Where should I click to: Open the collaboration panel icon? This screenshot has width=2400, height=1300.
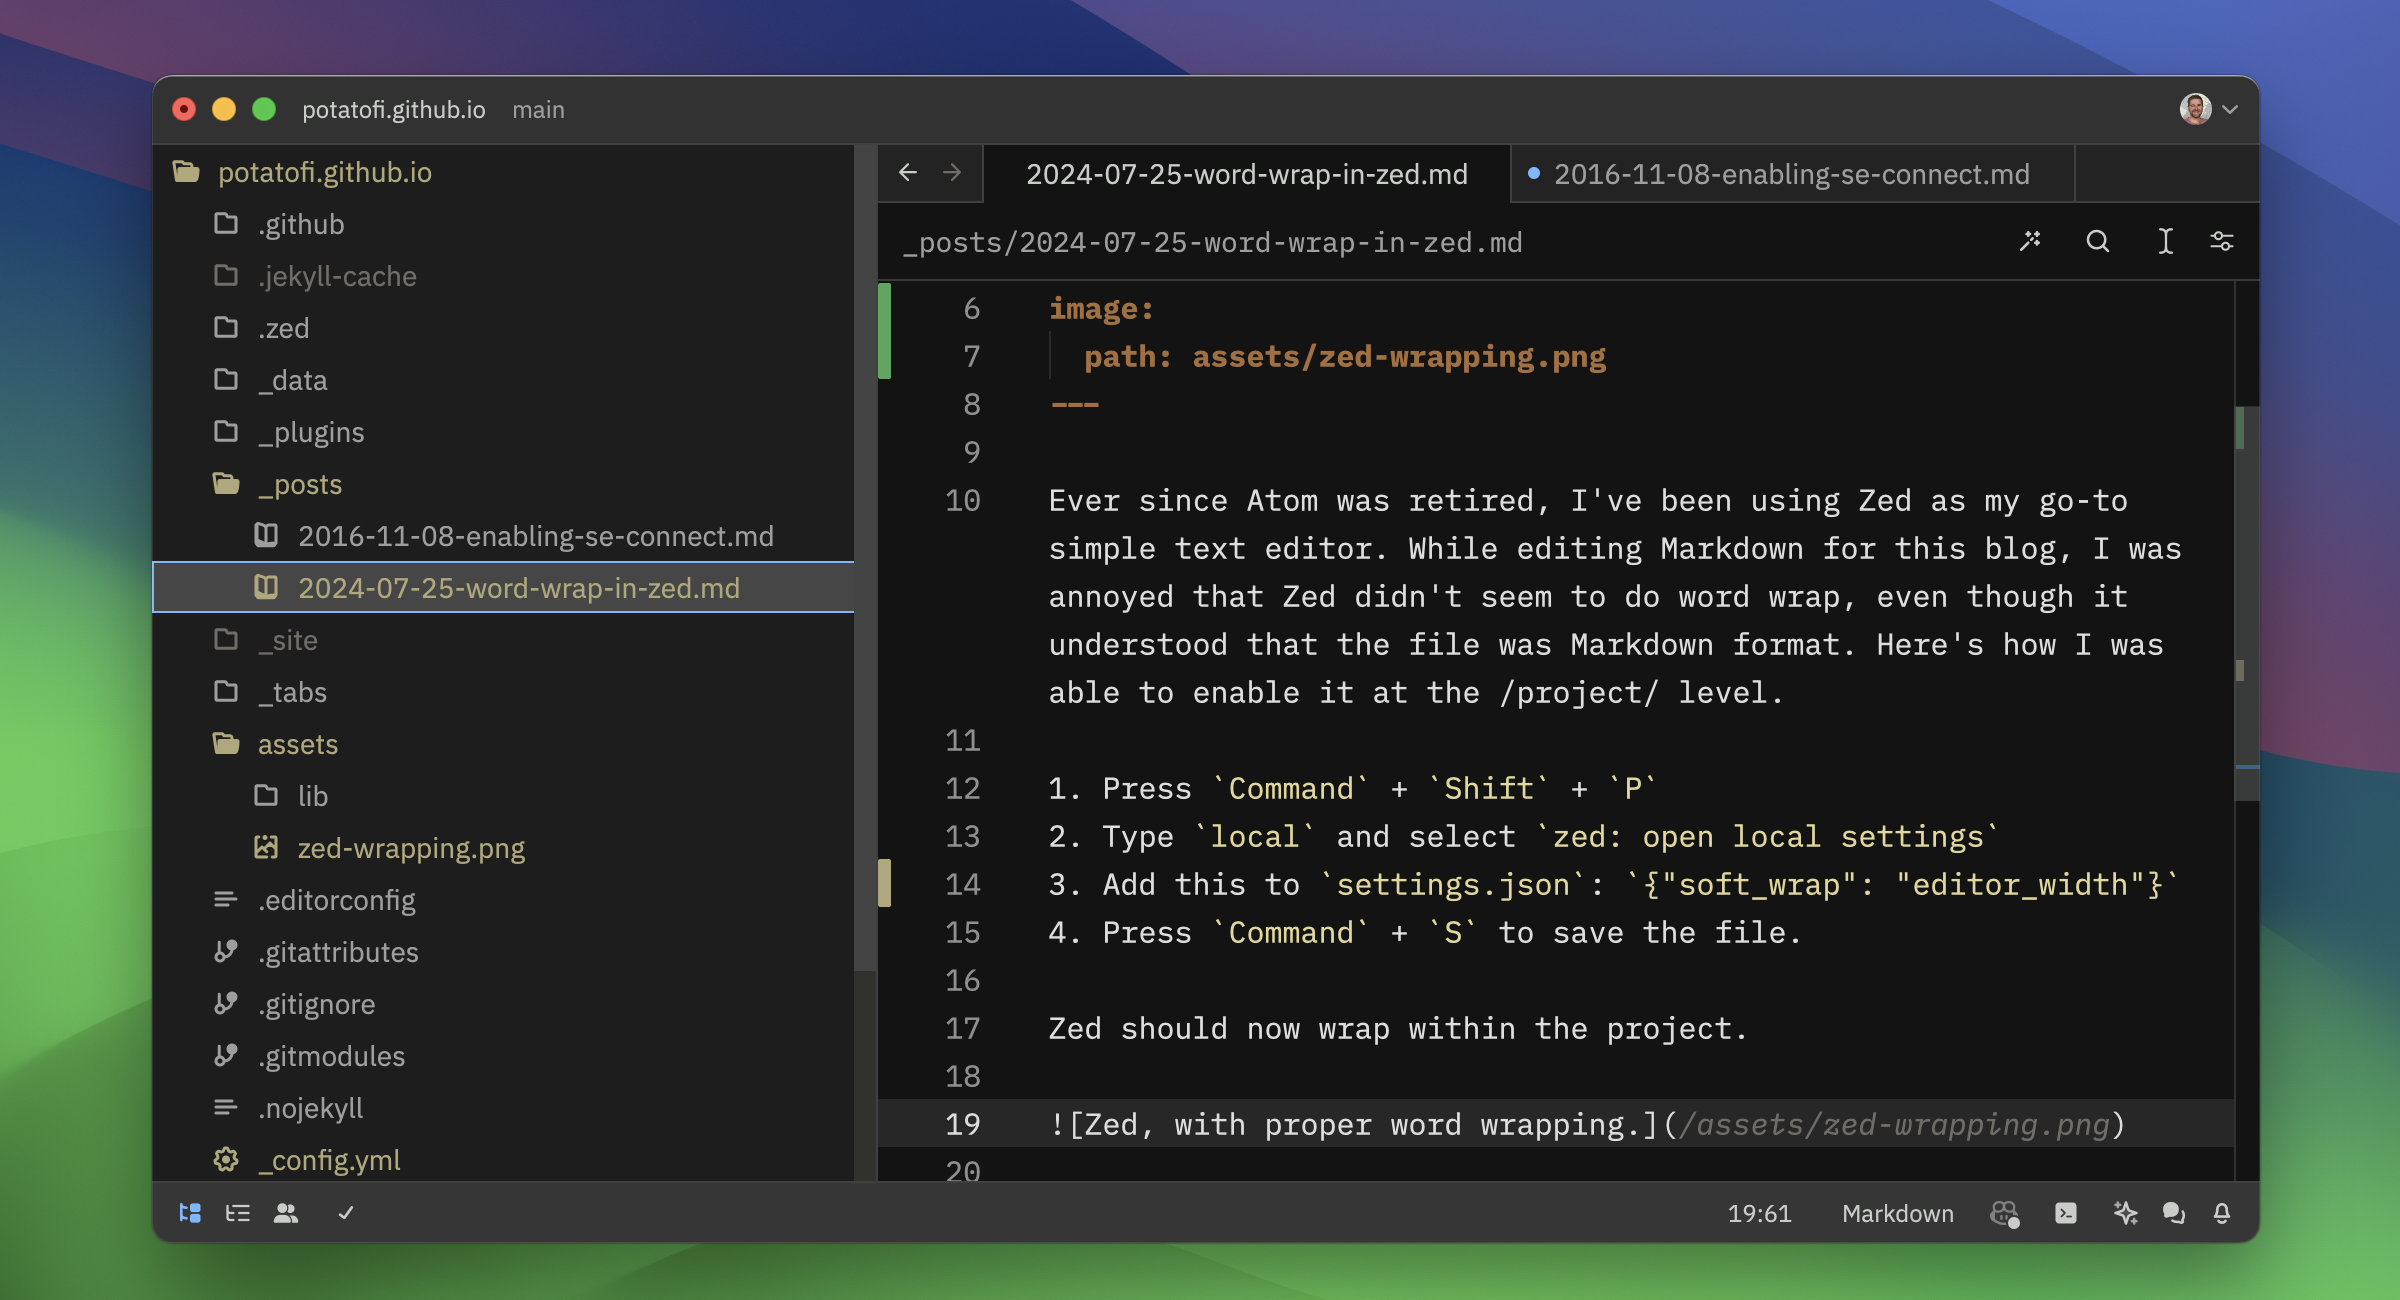(286, 1213)
